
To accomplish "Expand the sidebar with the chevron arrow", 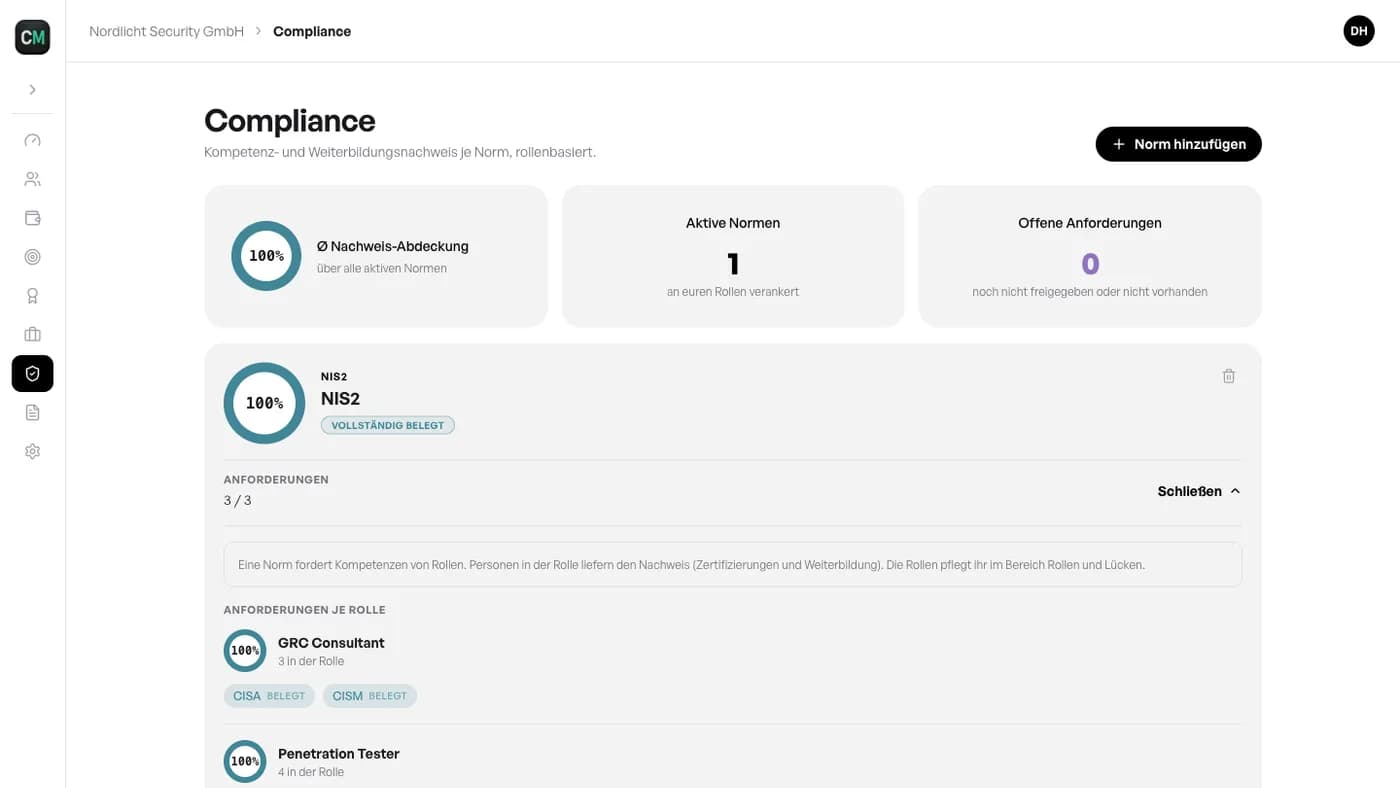I will pos(32,90).
